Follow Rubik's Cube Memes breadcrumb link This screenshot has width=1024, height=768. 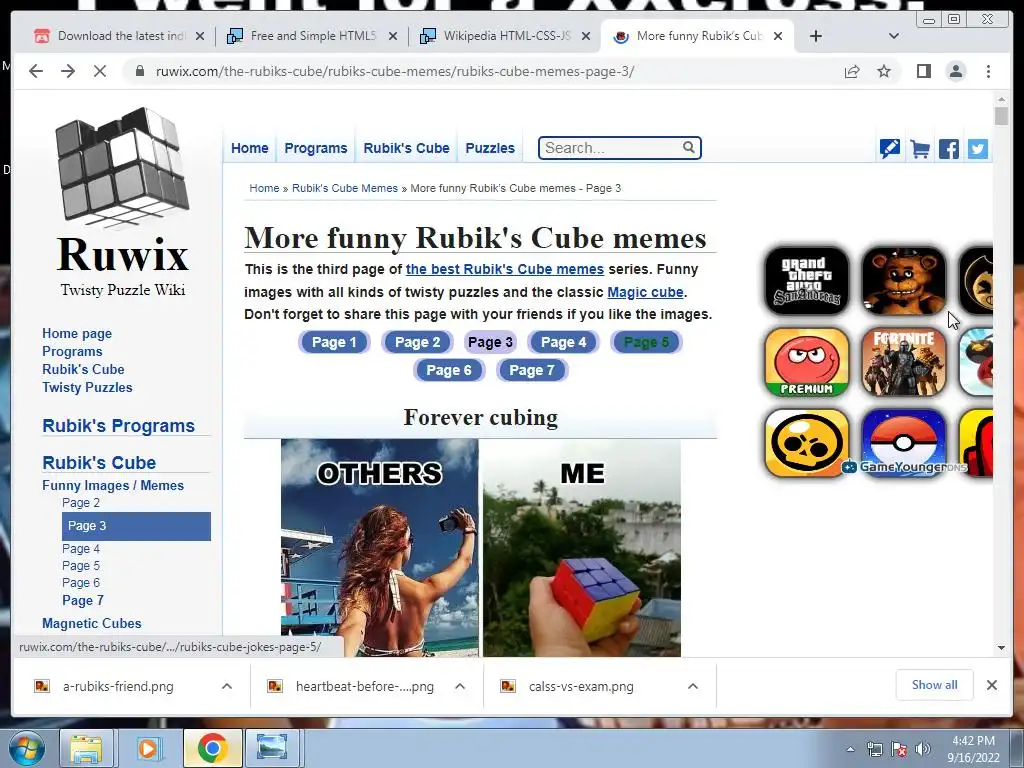(x=344, y=188)
